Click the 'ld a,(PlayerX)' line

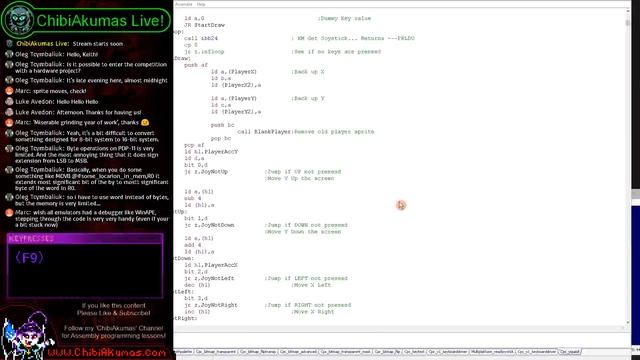(x=234, y=72)
